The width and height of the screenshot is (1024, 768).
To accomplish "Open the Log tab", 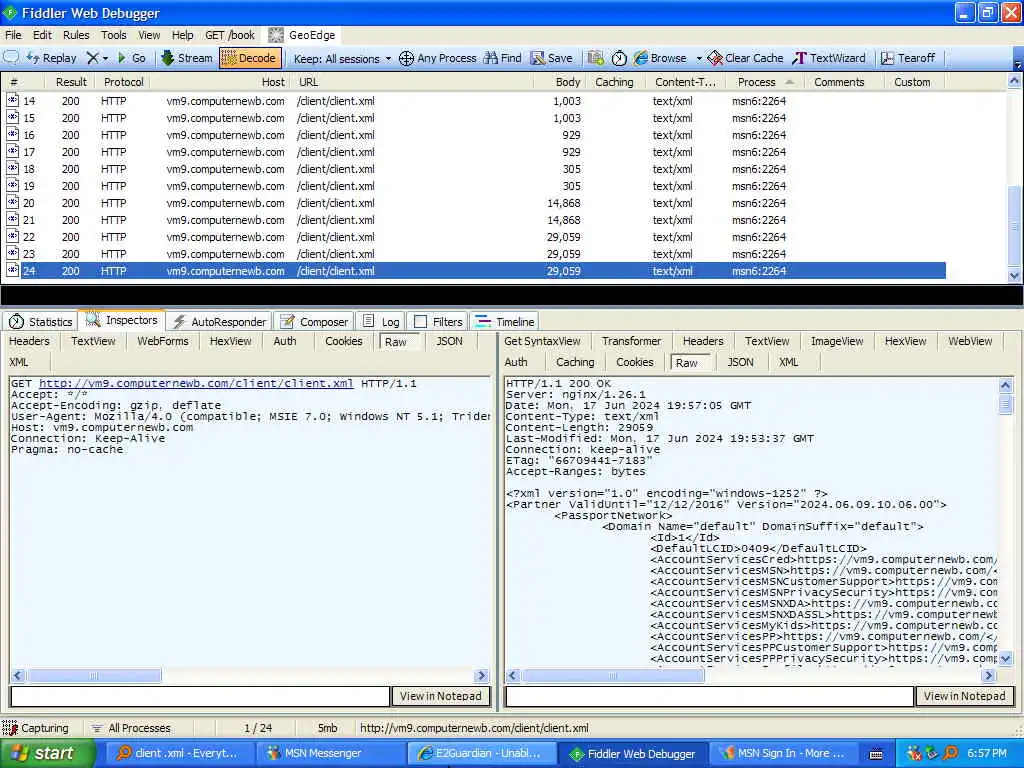I will (381, 321).
